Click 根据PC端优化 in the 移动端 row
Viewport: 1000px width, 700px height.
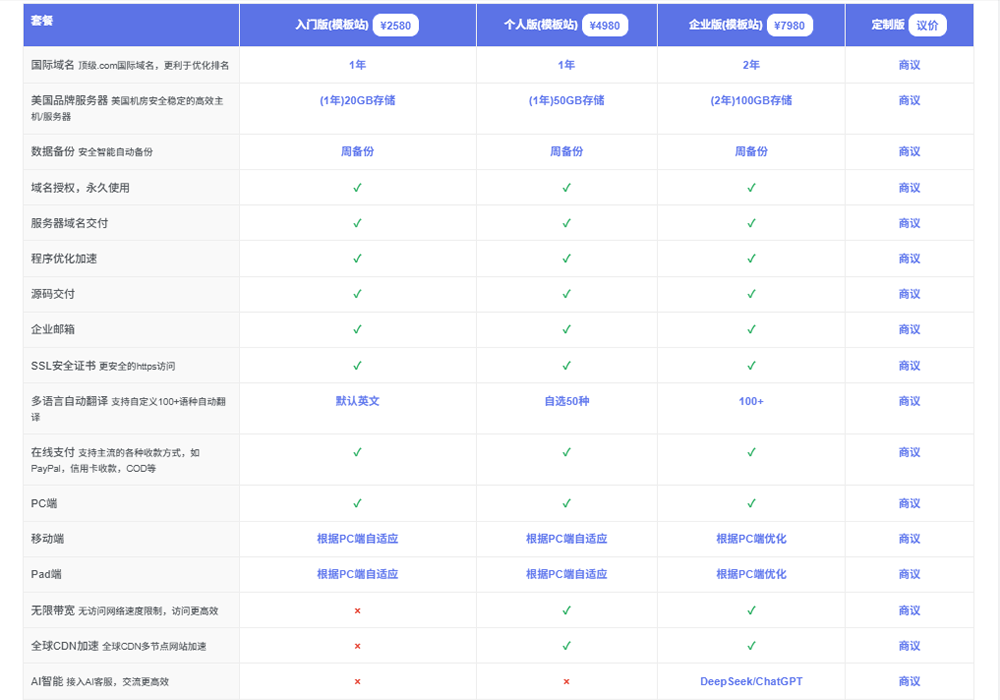click(x=751, y=539)
